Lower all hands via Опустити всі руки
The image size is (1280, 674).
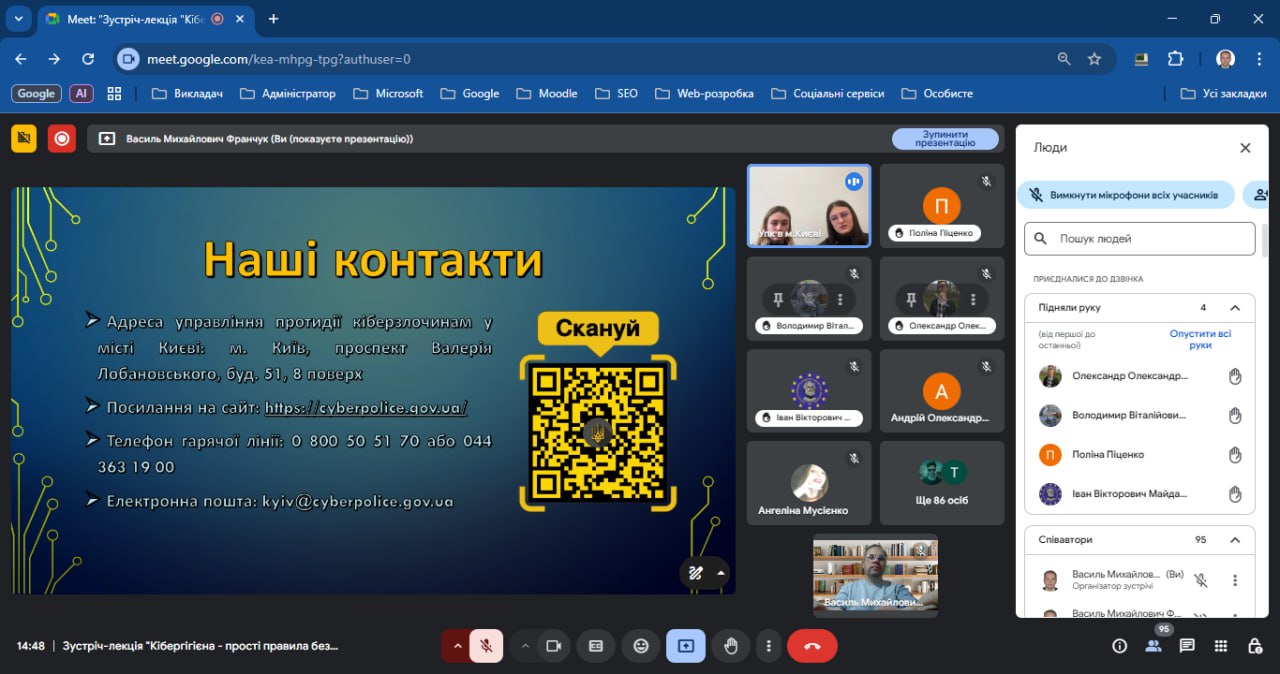pos(1200,339)
